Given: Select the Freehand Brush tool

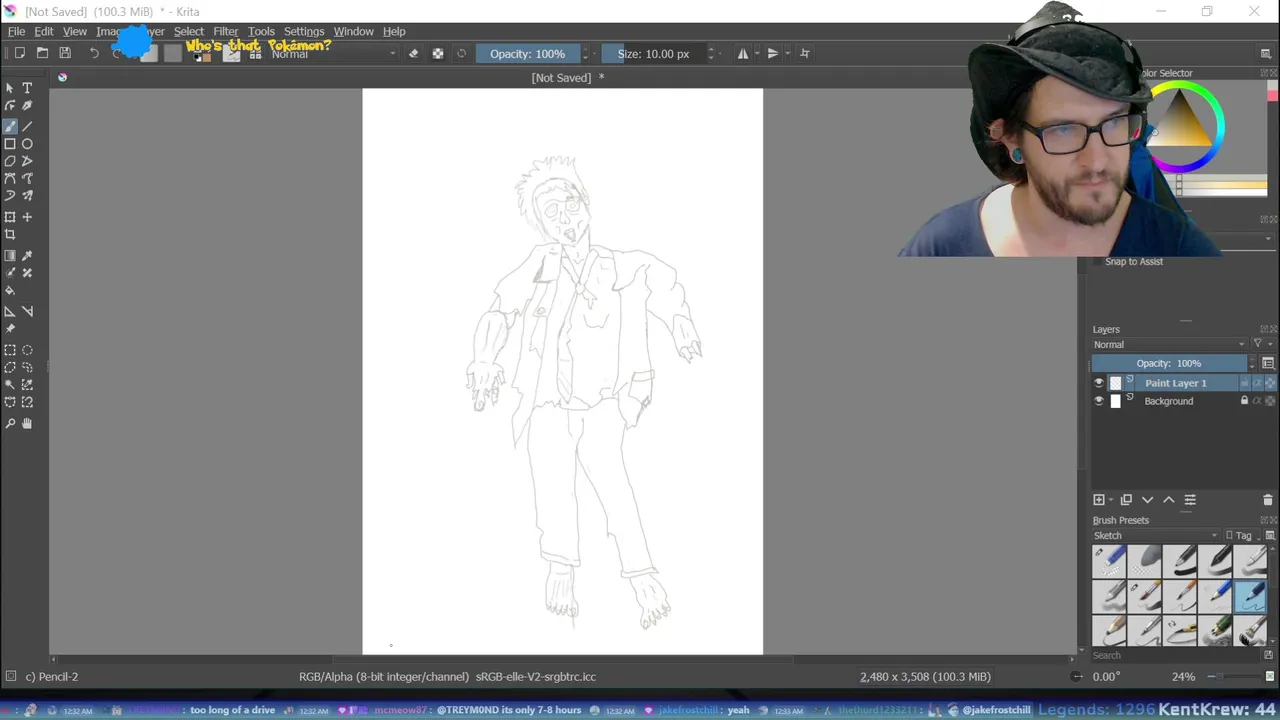Looking at the screenshot, I should [10, 126].
